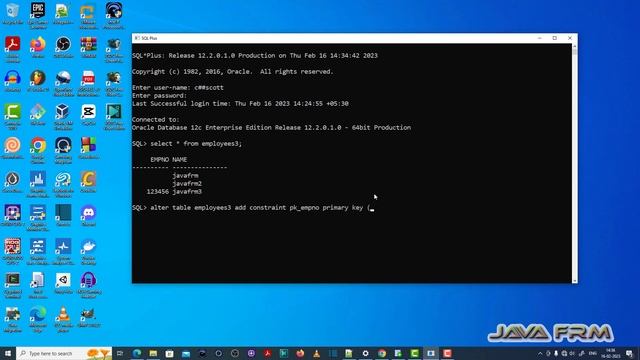The image size is (640, 360).
Task: Open Docker Desktop shortcut on desktop
Action: [x=89, y=251]
